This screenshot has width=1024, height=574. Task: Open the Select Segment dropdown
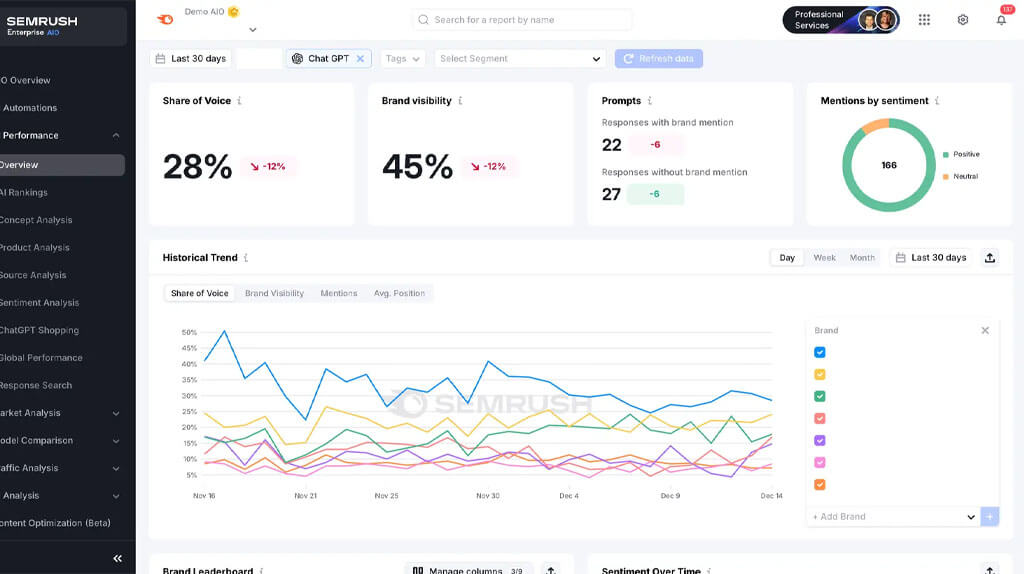click(520, 59)
